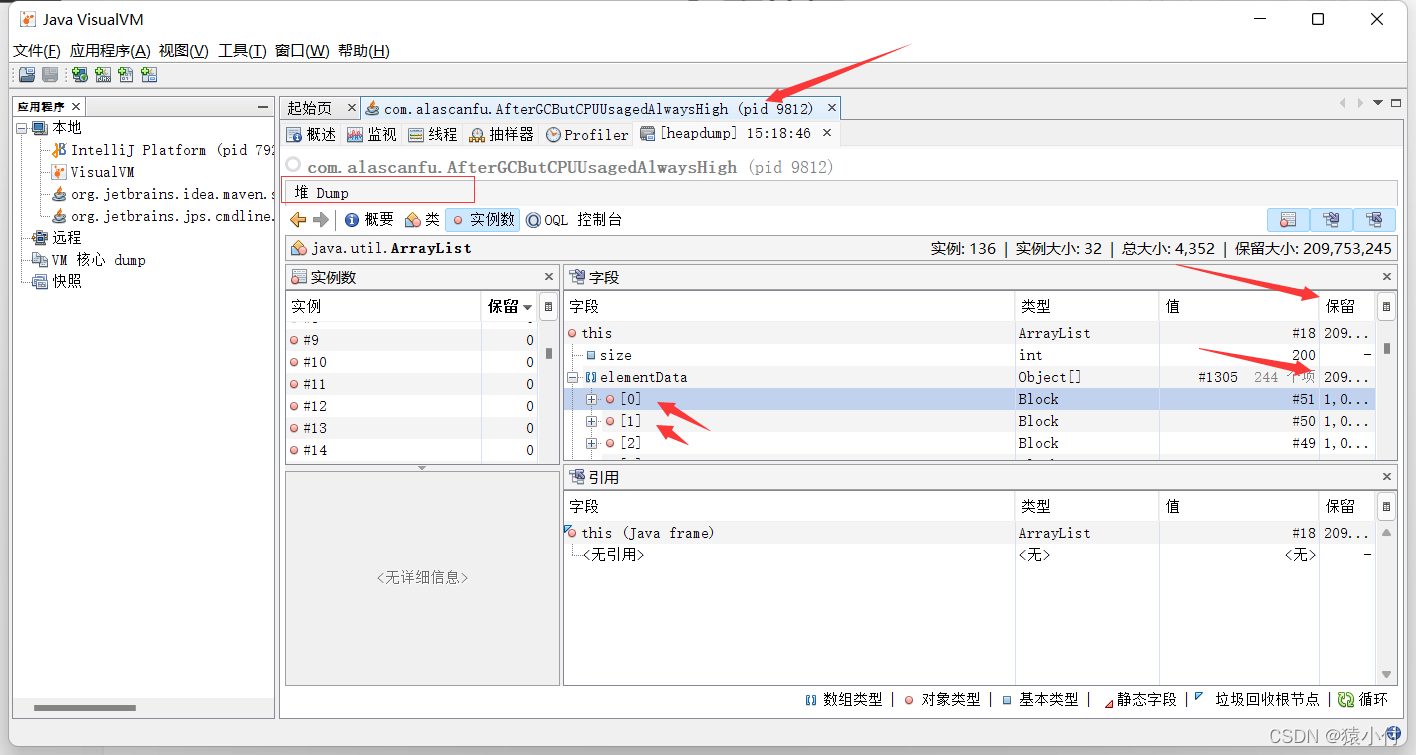Viewport: 1416px width, 755px height.
Task: Open the 视图(V) menu
Action: [184, 51]
